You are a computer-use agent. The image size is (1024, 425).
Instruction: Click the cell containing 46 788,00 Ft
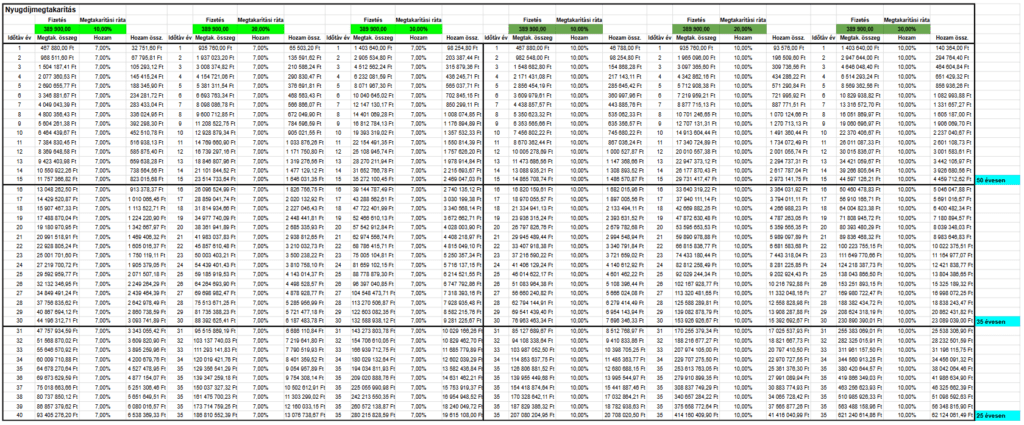(x=625, y=46)
